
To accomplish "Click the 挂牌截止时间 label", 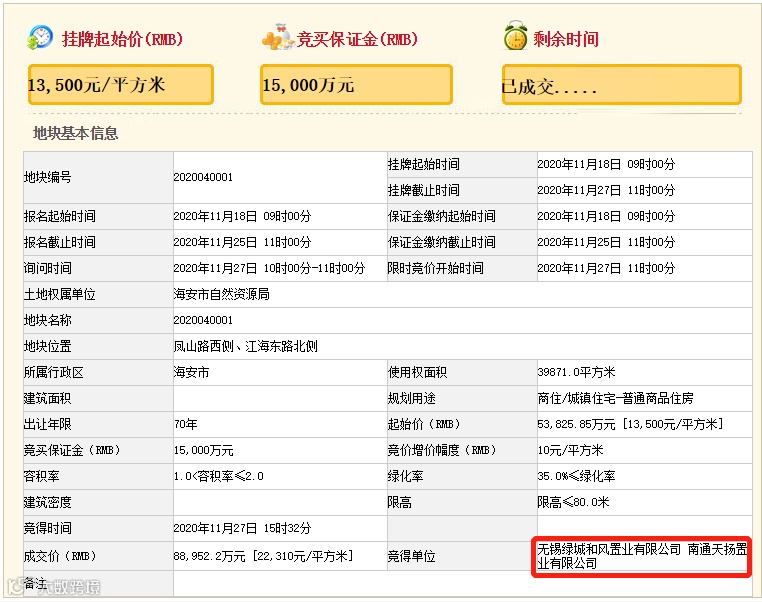I will [x=423, y=190].
